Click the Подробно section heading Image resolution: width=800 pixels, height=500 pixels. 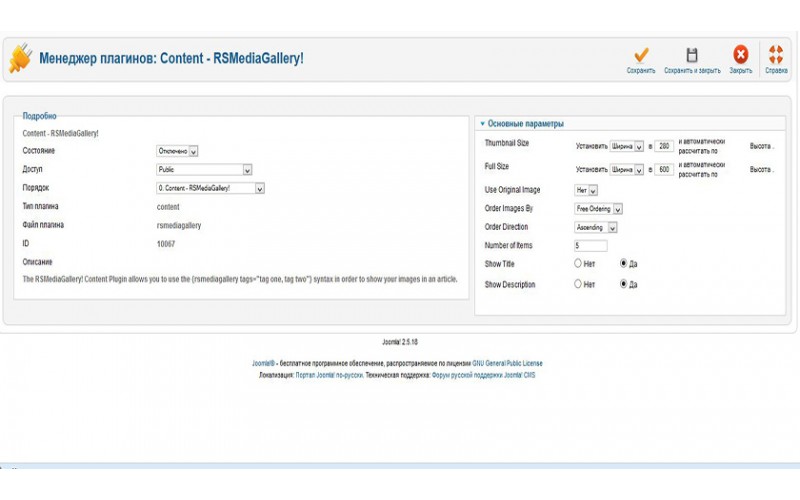39,116
